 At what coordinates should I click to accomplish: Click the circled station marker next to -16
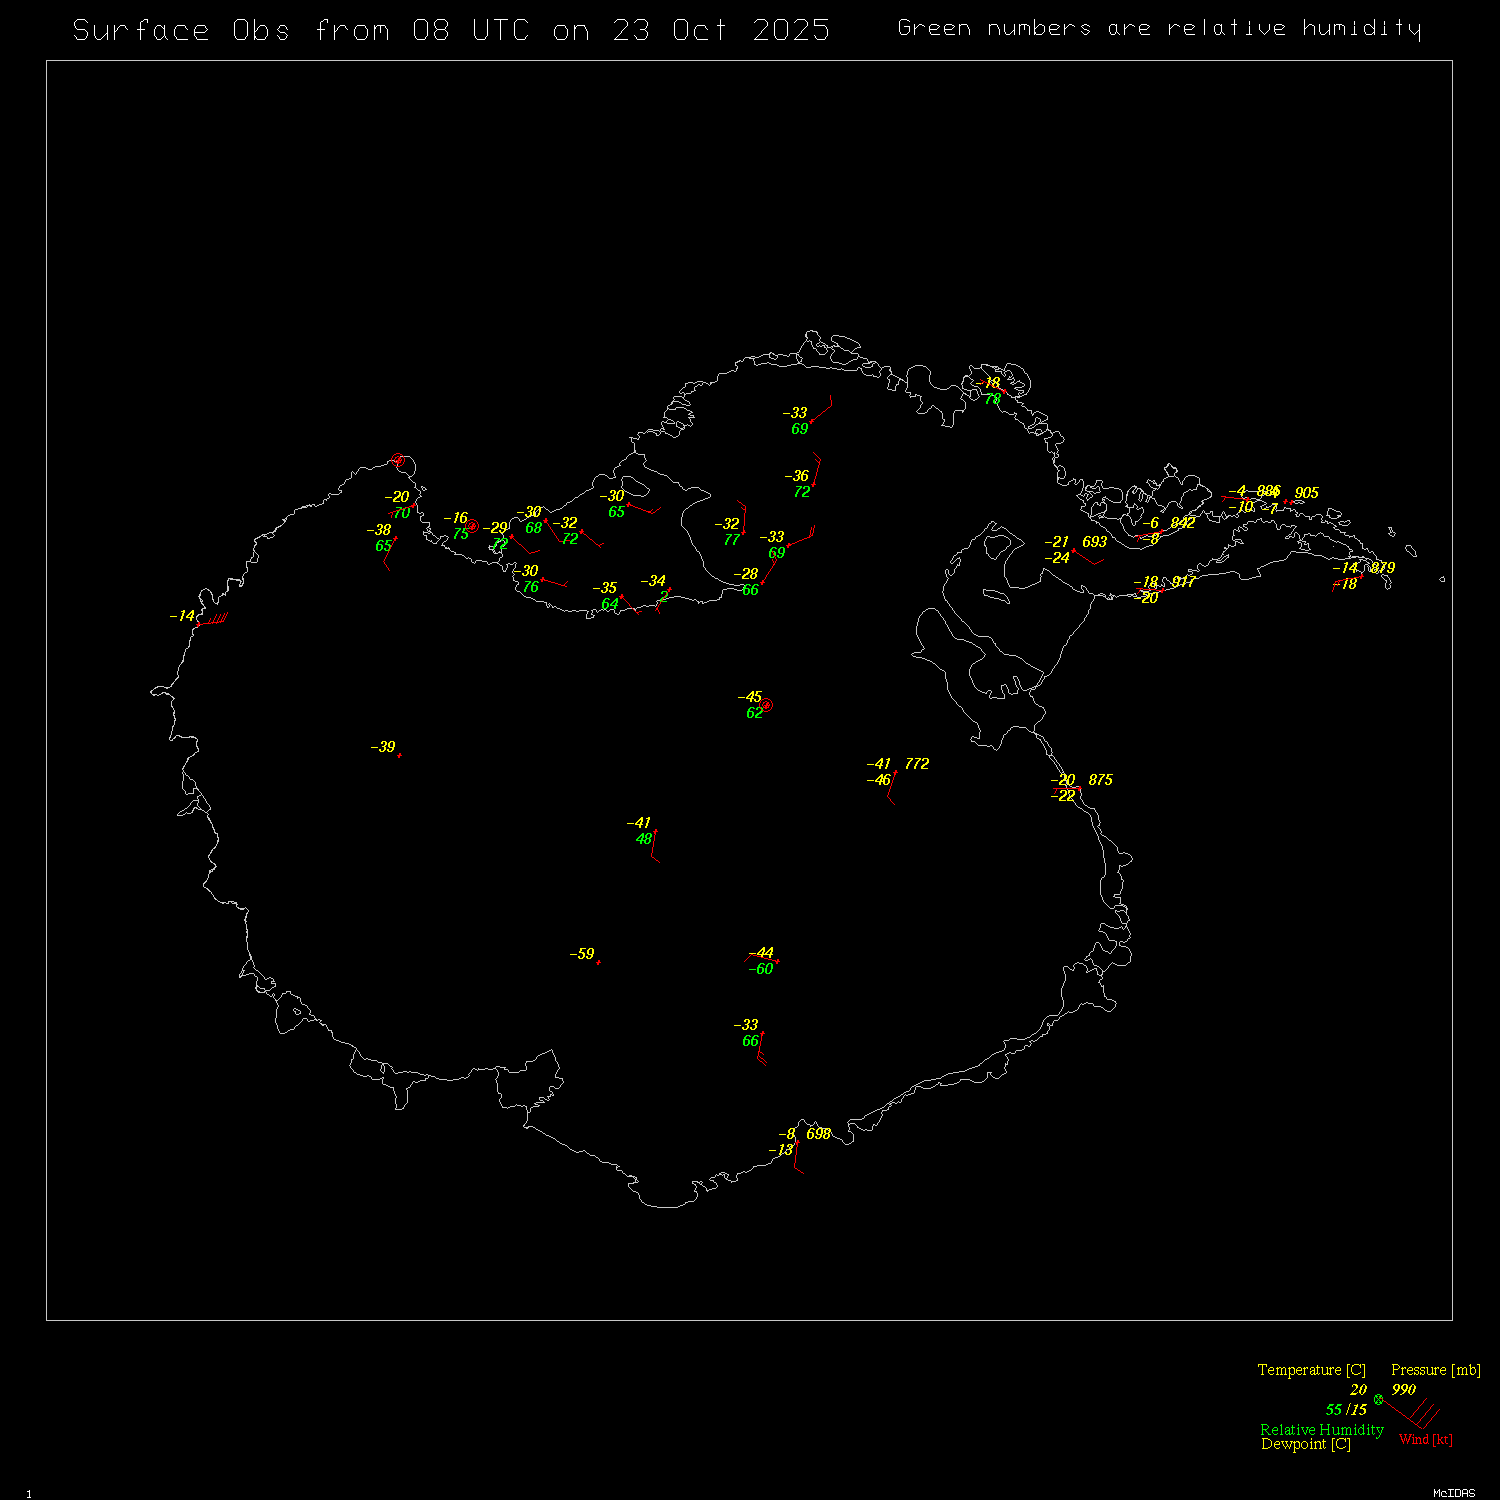click(x=473, y=526)
